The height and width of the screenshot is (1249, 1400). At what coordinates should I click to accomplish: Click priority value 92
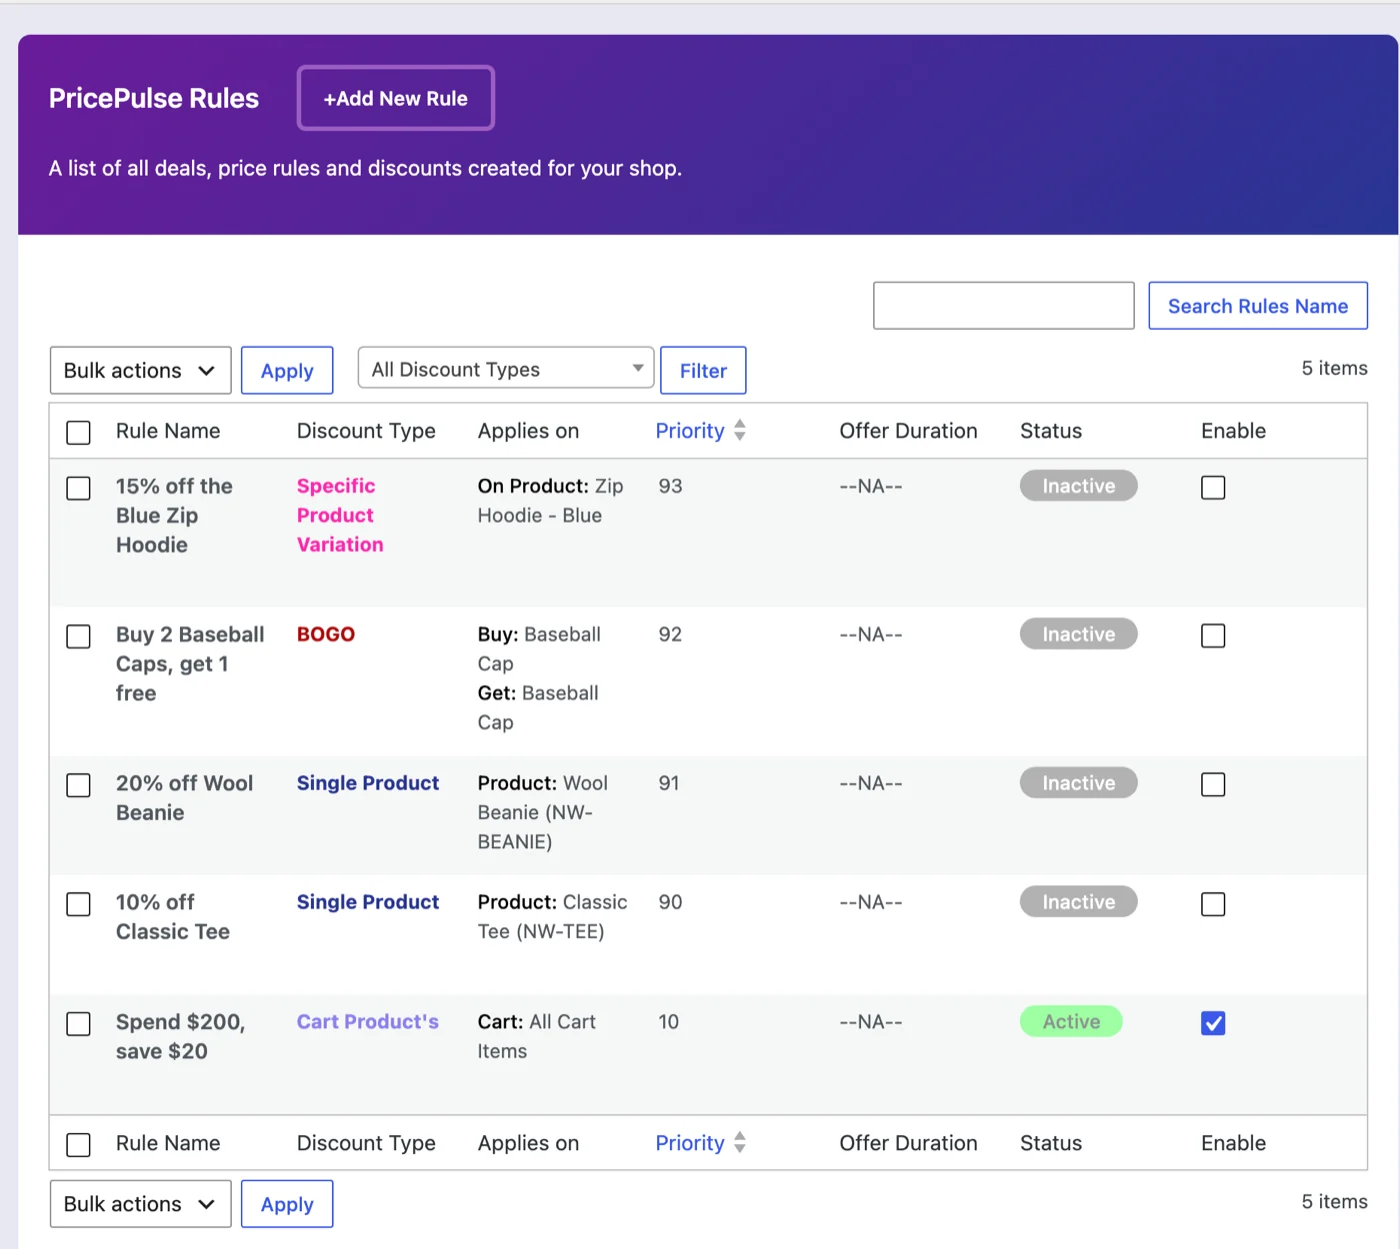pyautogui.click(x=670, y=634)
